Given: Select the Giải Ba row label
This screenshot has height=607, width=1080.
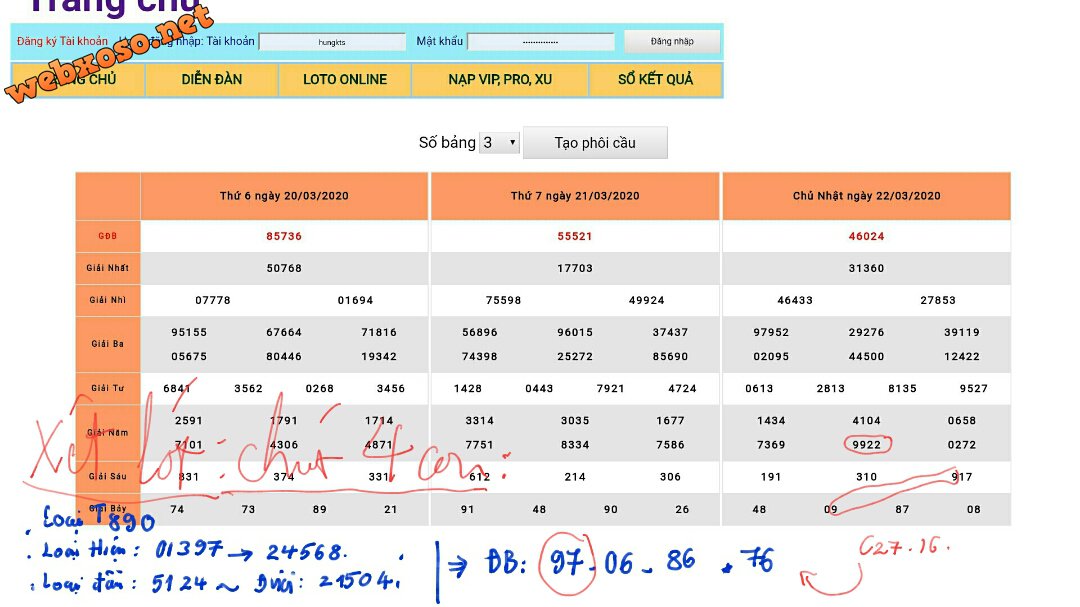Looking at the screenshot, I should point(107,344).
